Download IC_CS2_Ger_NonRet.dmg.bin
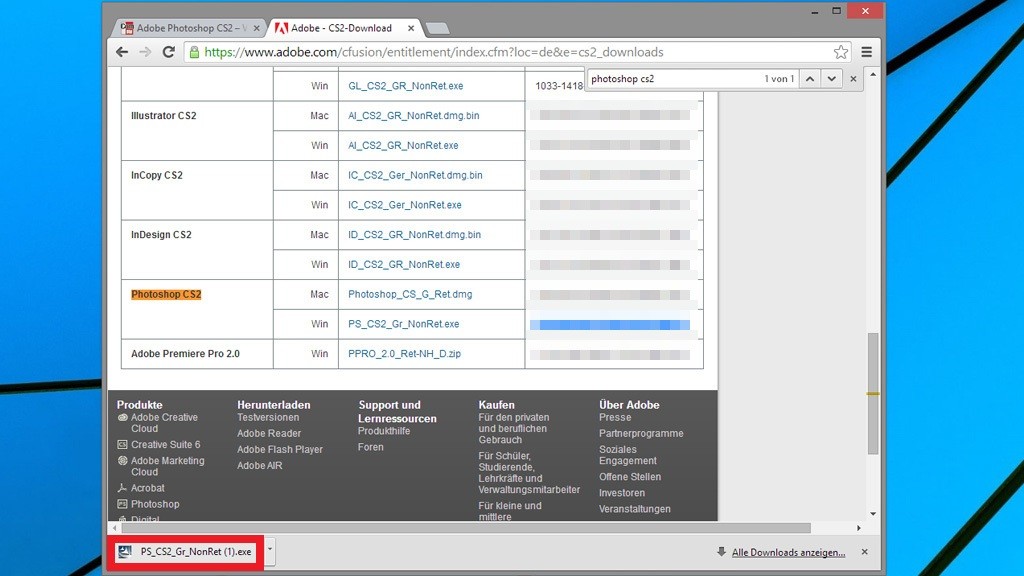The height and width of the screenshot is (576, 1024). point(415,175)
